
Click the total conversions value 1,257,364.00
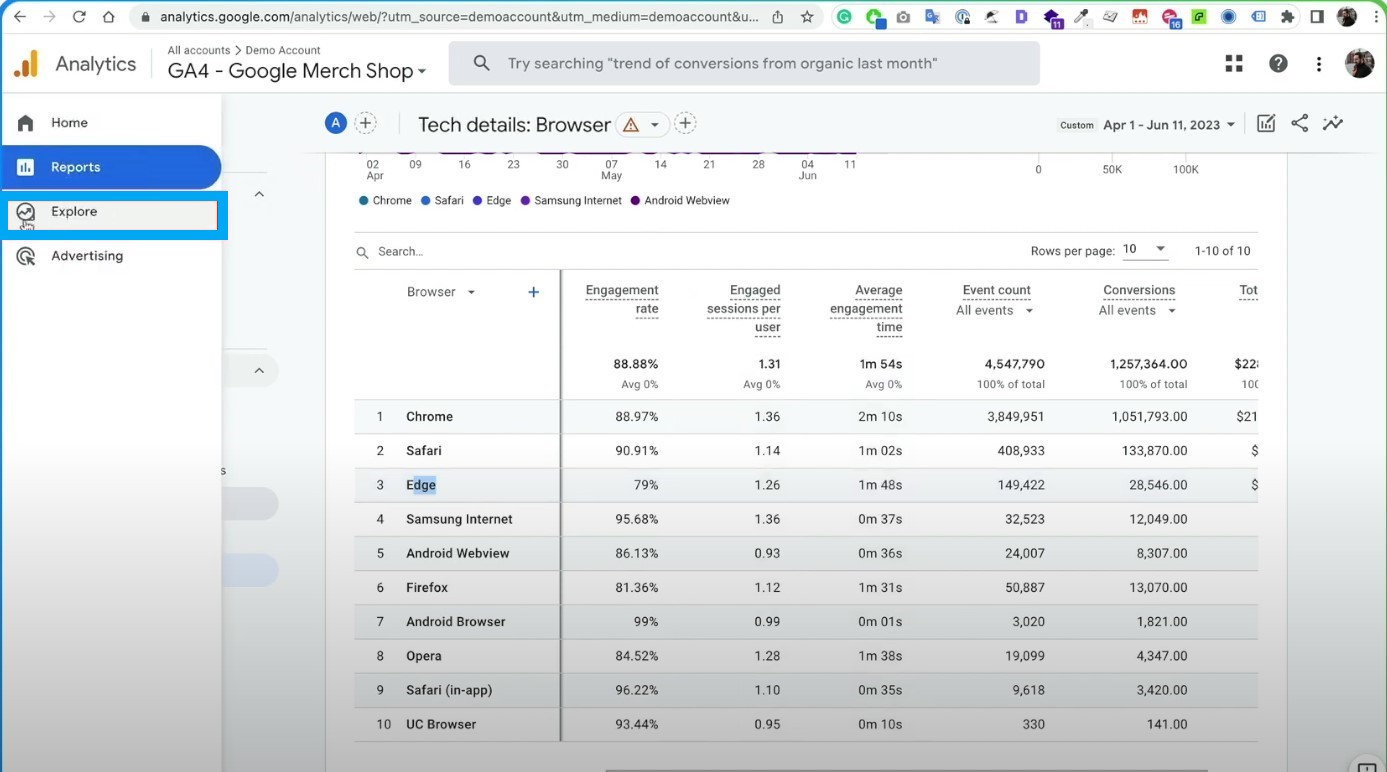click(x=1149, y=364)
